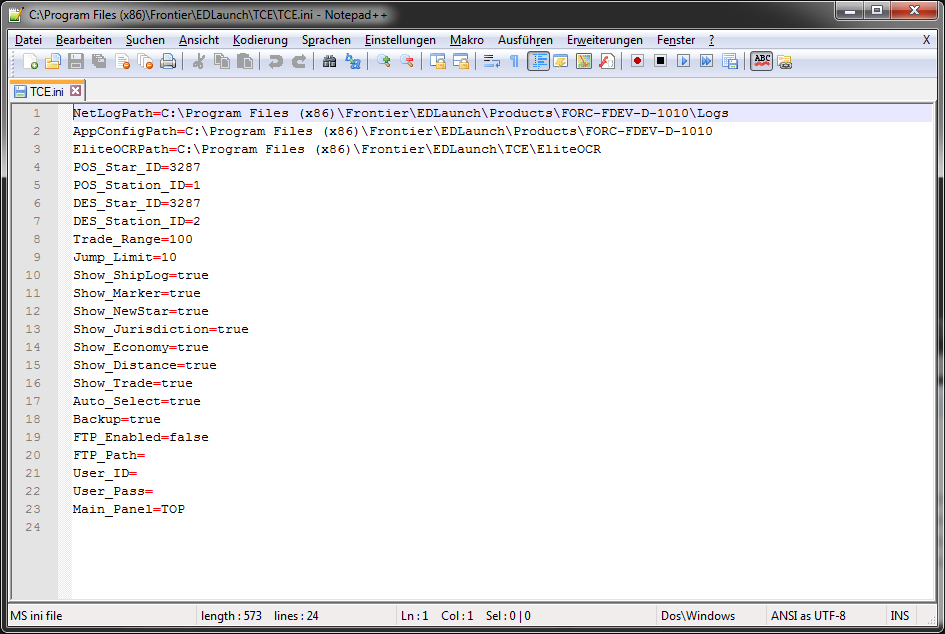The image size is (945, 634).
Task: Click the FTP_Enabled=false line
Action: tap(140, 437)
